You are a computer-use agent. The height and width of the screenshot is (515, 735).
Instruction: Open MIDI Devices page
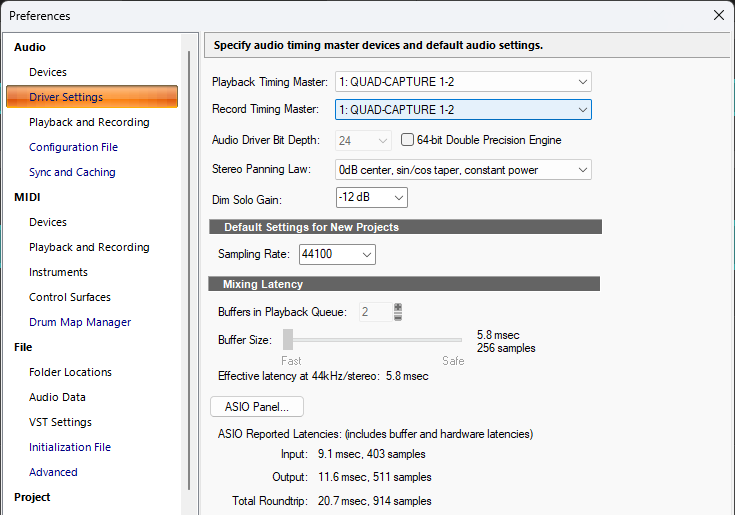(48, 222)
